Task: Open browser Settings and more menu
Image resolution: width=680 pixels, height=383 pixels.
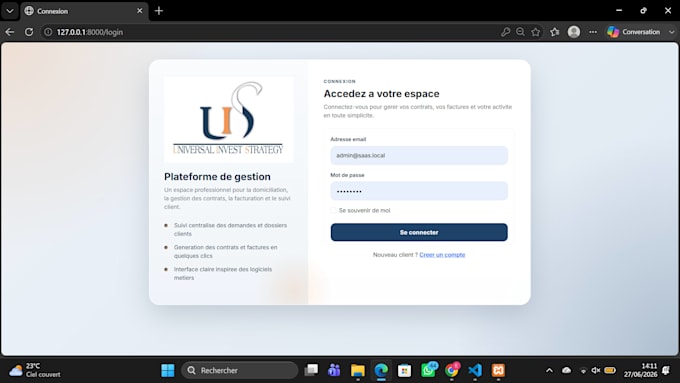Action: [593, 32]
